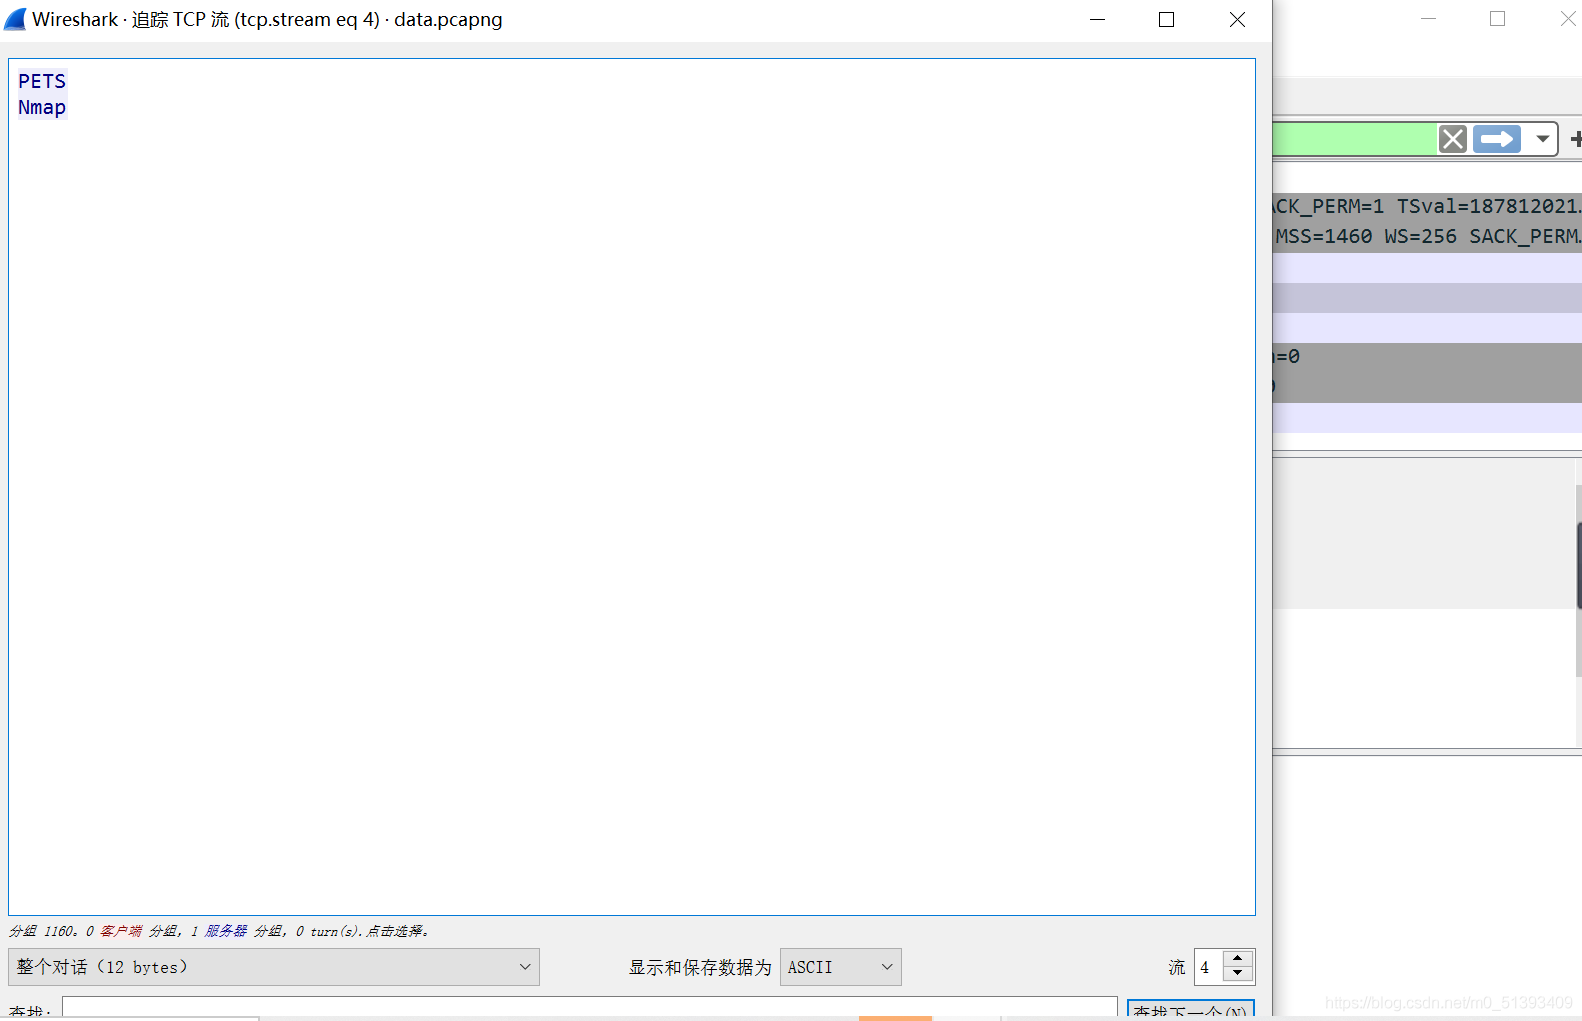Minimize the background Wireshark main window
This screenshot has height=1021, width=1582.
coord(1428,19)
